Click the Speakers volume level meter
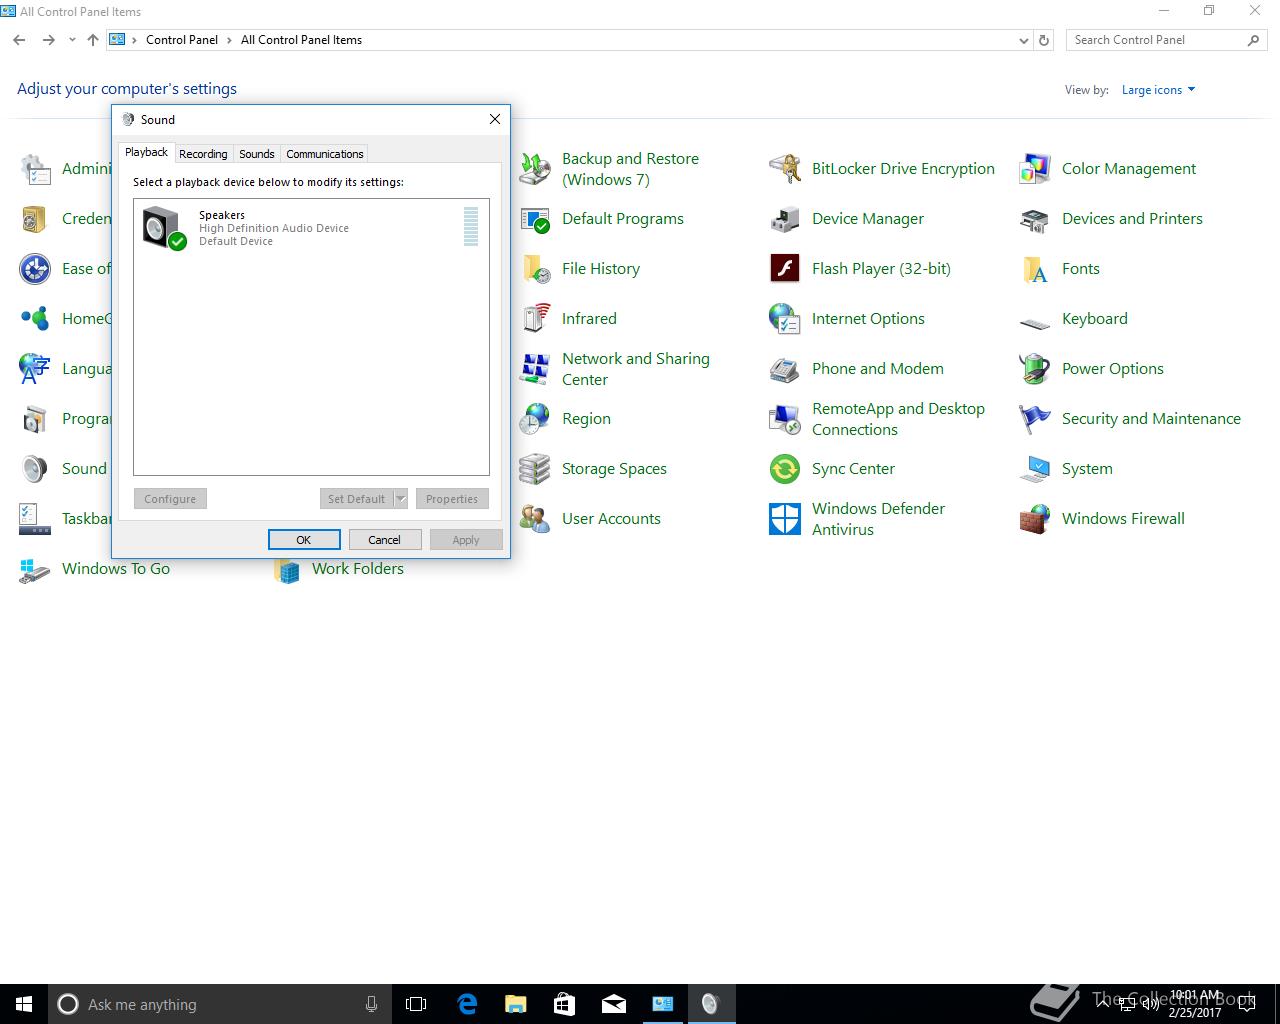 471,227
